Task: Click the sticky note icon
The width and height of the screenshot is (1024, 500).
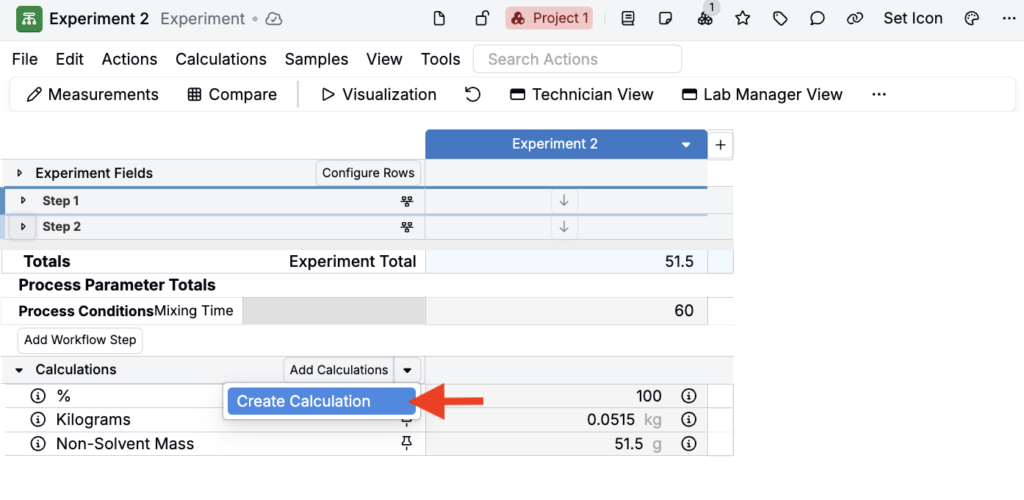Action: pos(666,18)
